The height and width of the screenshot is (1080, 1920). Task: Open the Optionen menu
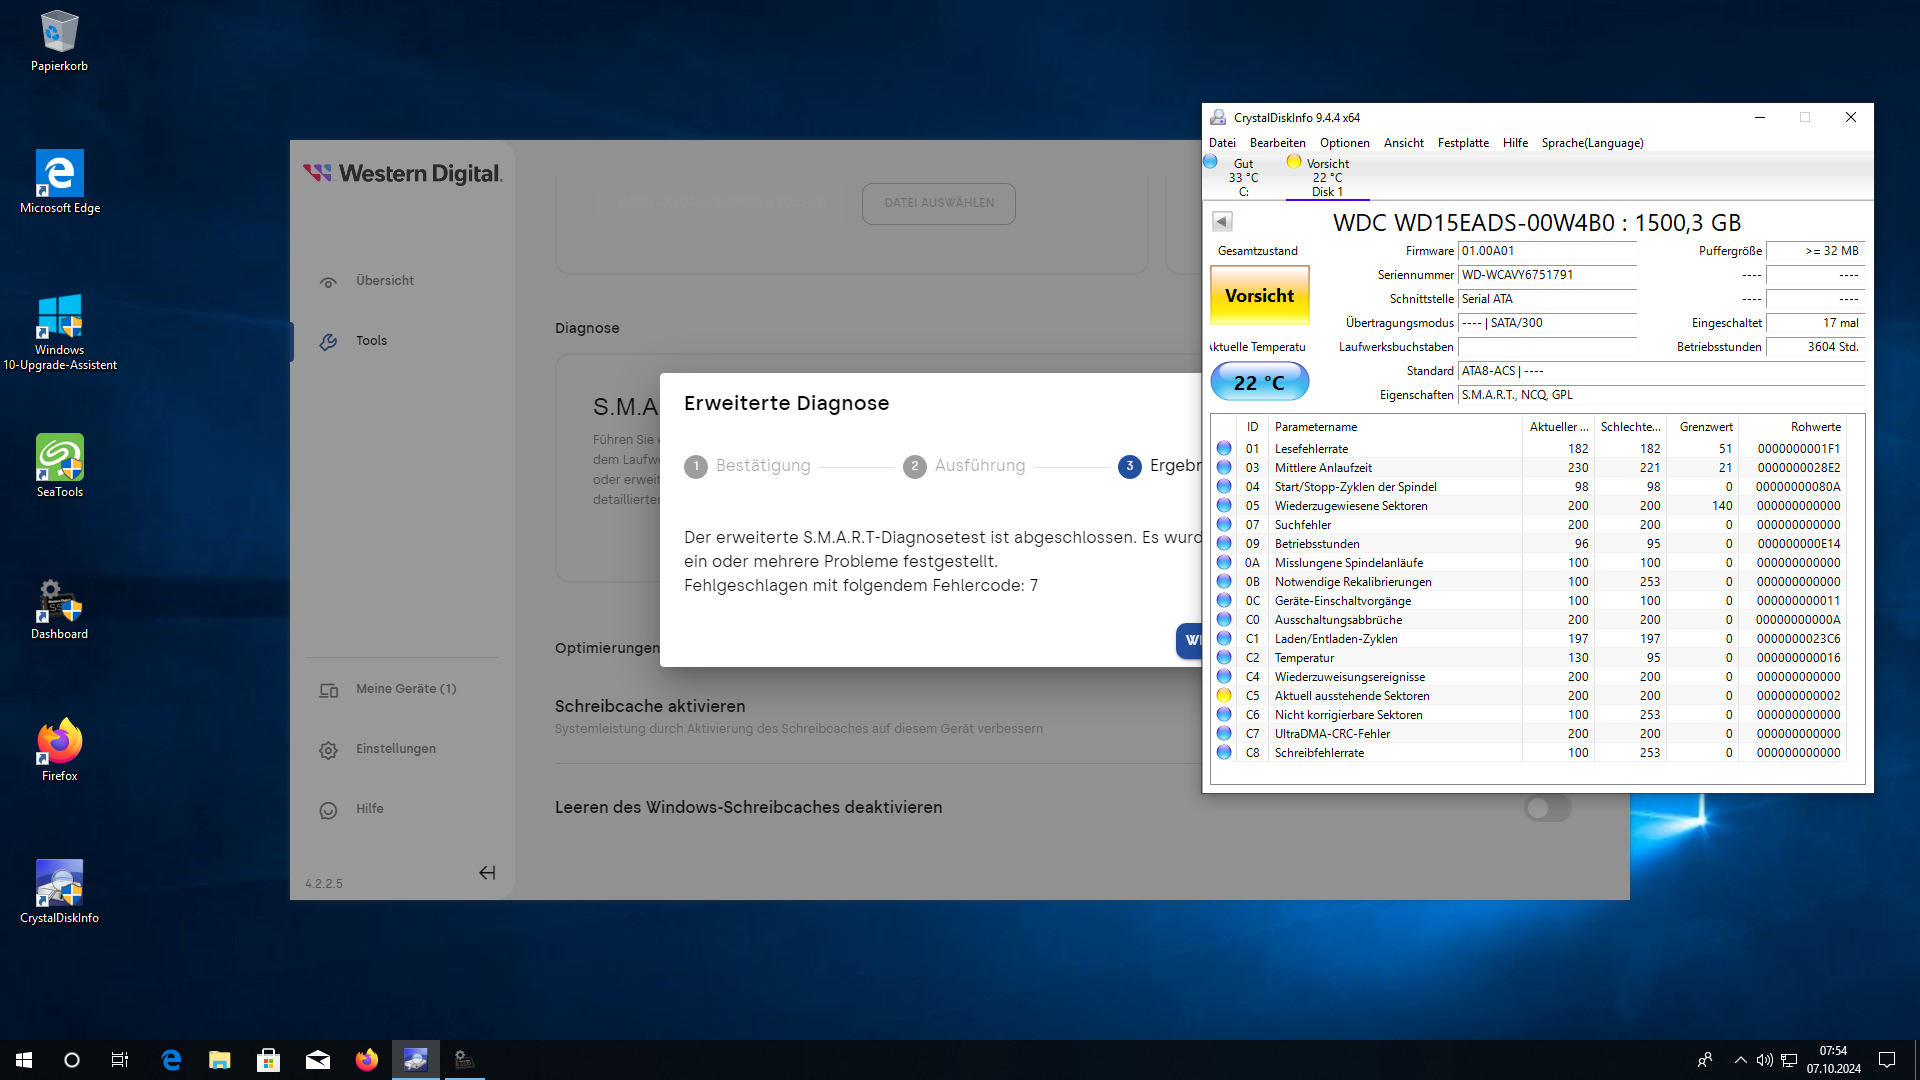point(1344,143)
